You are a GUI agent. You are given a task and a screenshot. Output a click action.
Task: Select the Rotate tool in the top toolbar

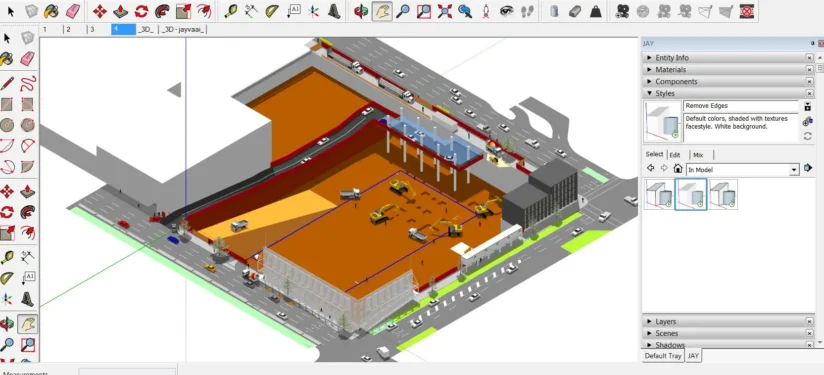141,11
